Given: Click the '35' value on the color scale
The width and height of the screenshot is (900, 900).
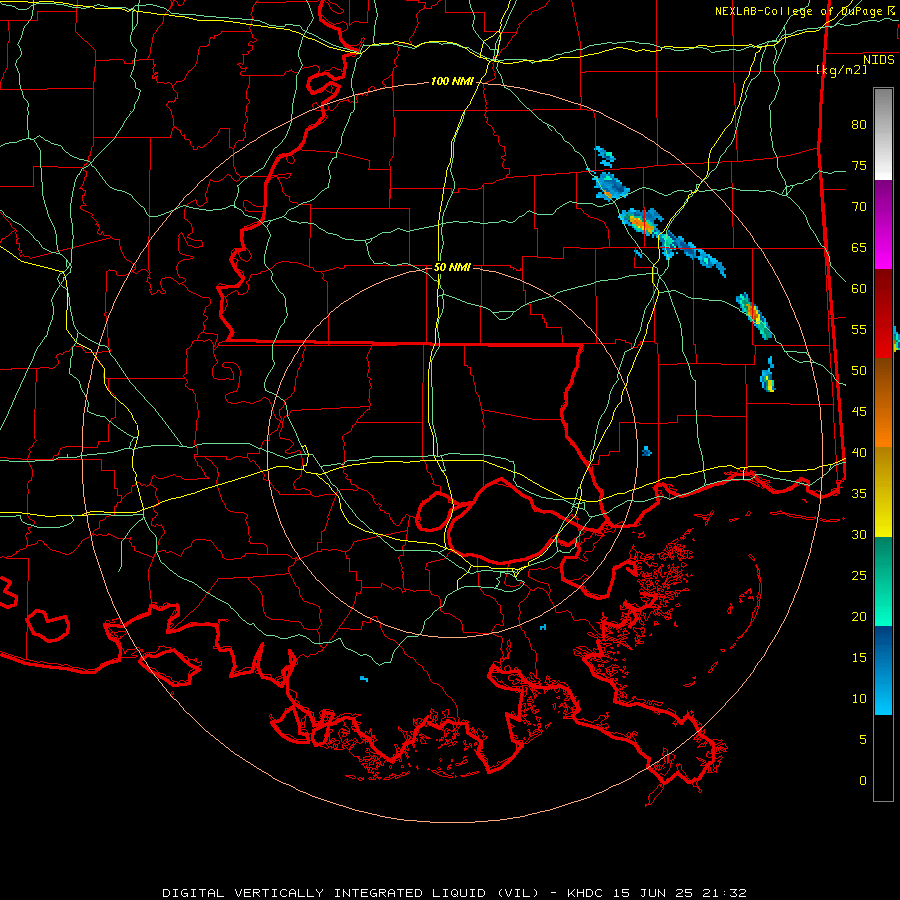Looking at the screenshot, I should click(x=859, y=494).
